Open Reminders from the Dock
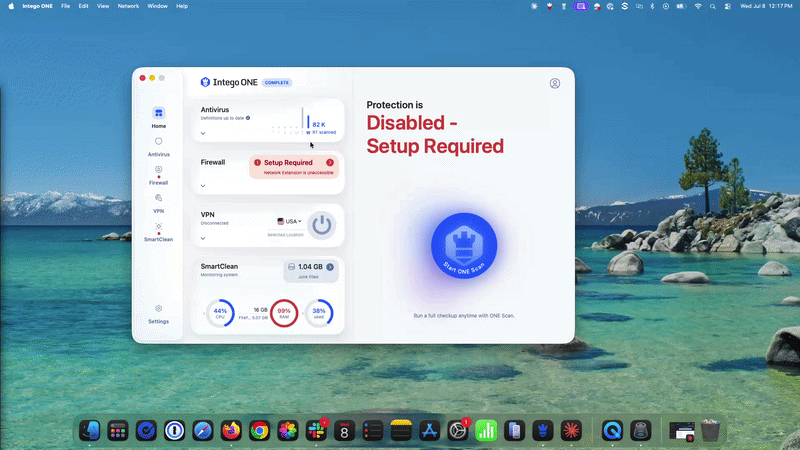This screenshot has height=450, width=800. tap(373, 431)
